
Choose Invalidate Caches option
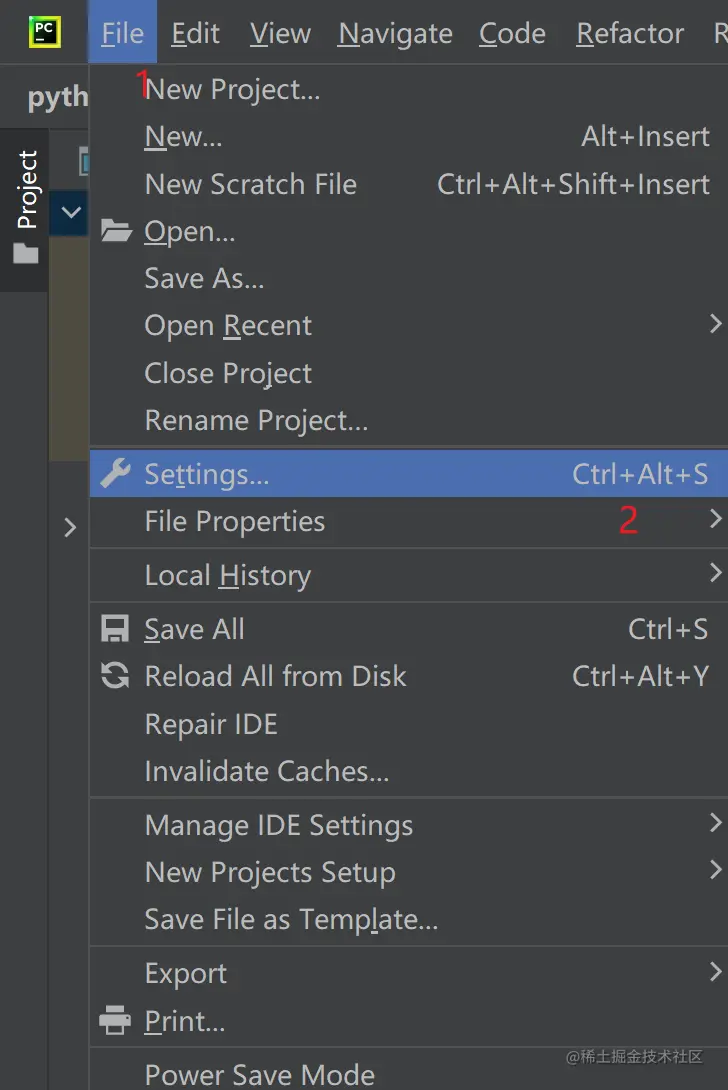(x=267, y=771)
